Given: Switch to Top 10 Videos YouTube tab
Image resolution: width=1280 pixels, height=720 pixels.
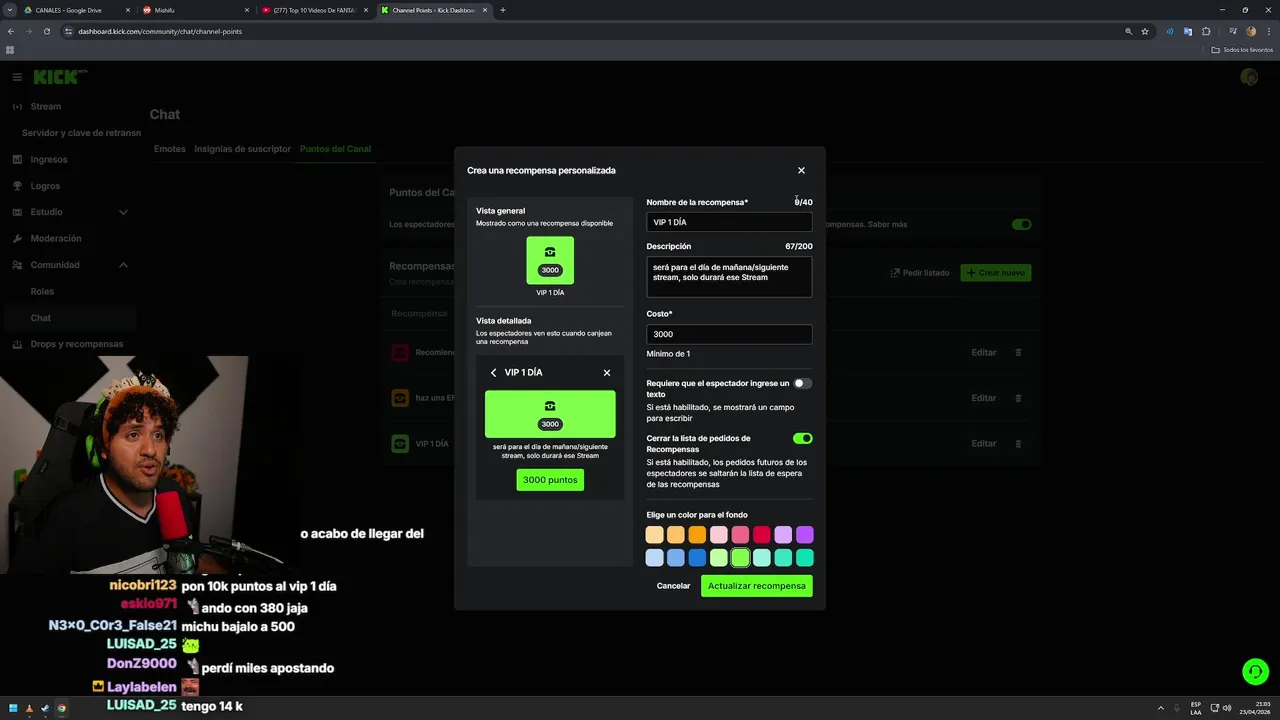Looking at the screenshot, I should coord(315,10).
